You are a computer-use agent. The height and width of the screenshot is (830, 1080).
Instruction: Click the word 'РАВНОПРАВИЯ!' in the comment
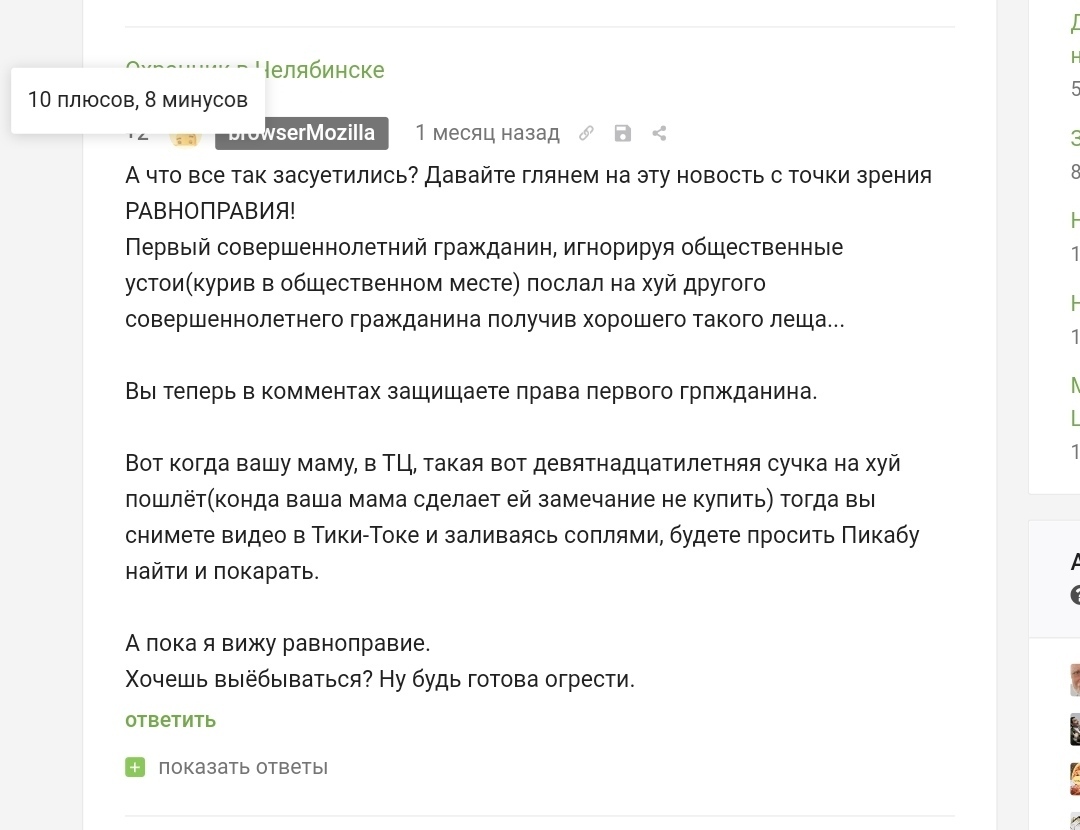point(210,211)
